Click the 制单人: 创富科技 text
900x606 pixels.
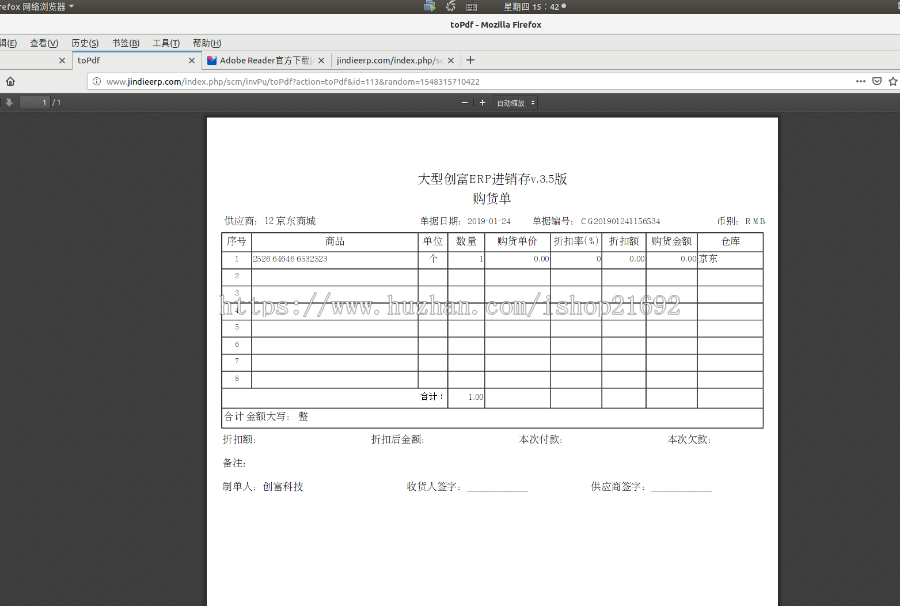click(x=262, y=487)
